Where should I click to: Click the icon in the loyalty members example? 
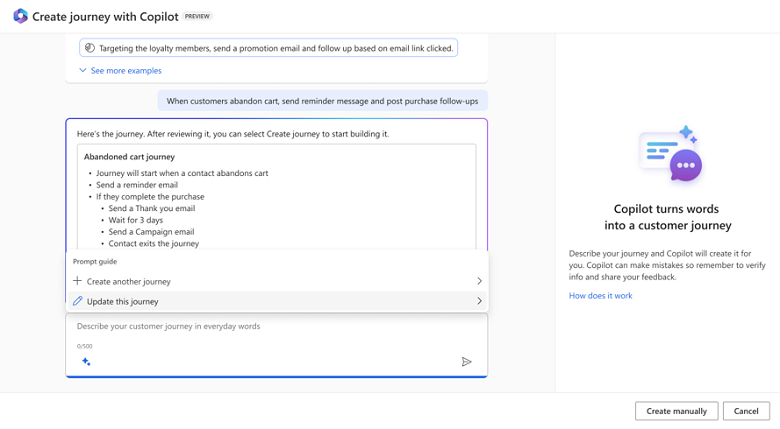tap(90, 48)
